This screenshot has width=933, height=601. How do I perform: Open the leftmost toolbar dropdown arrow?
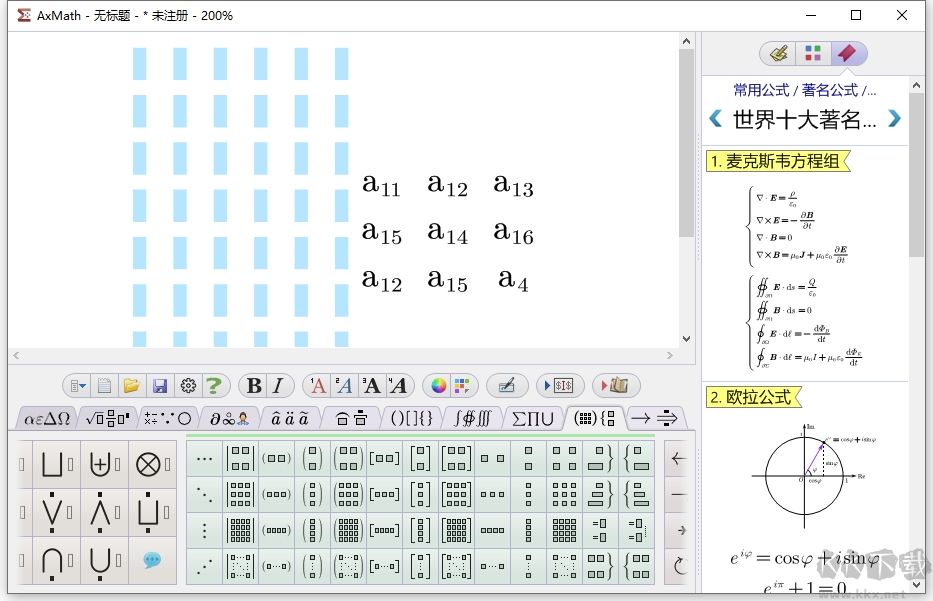click(82, 385)
